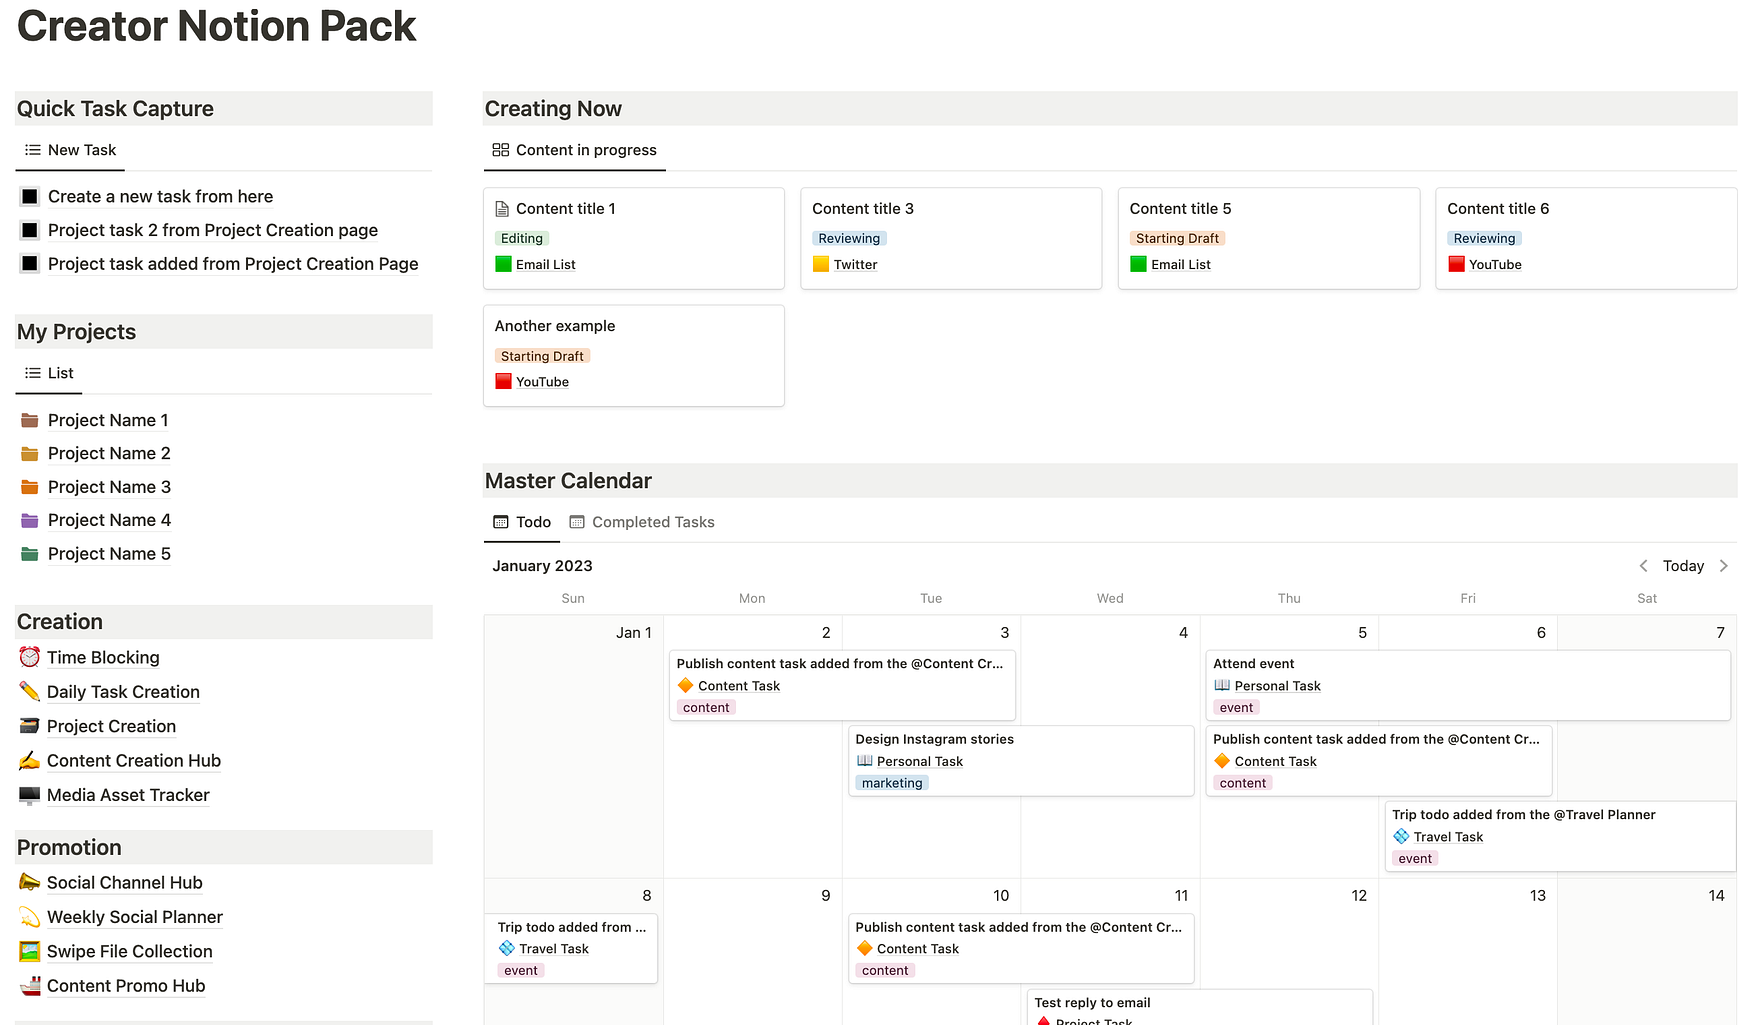Jump to Today in the calendar
The image size is (1760, 1025).
click(x=1683, y=566)
